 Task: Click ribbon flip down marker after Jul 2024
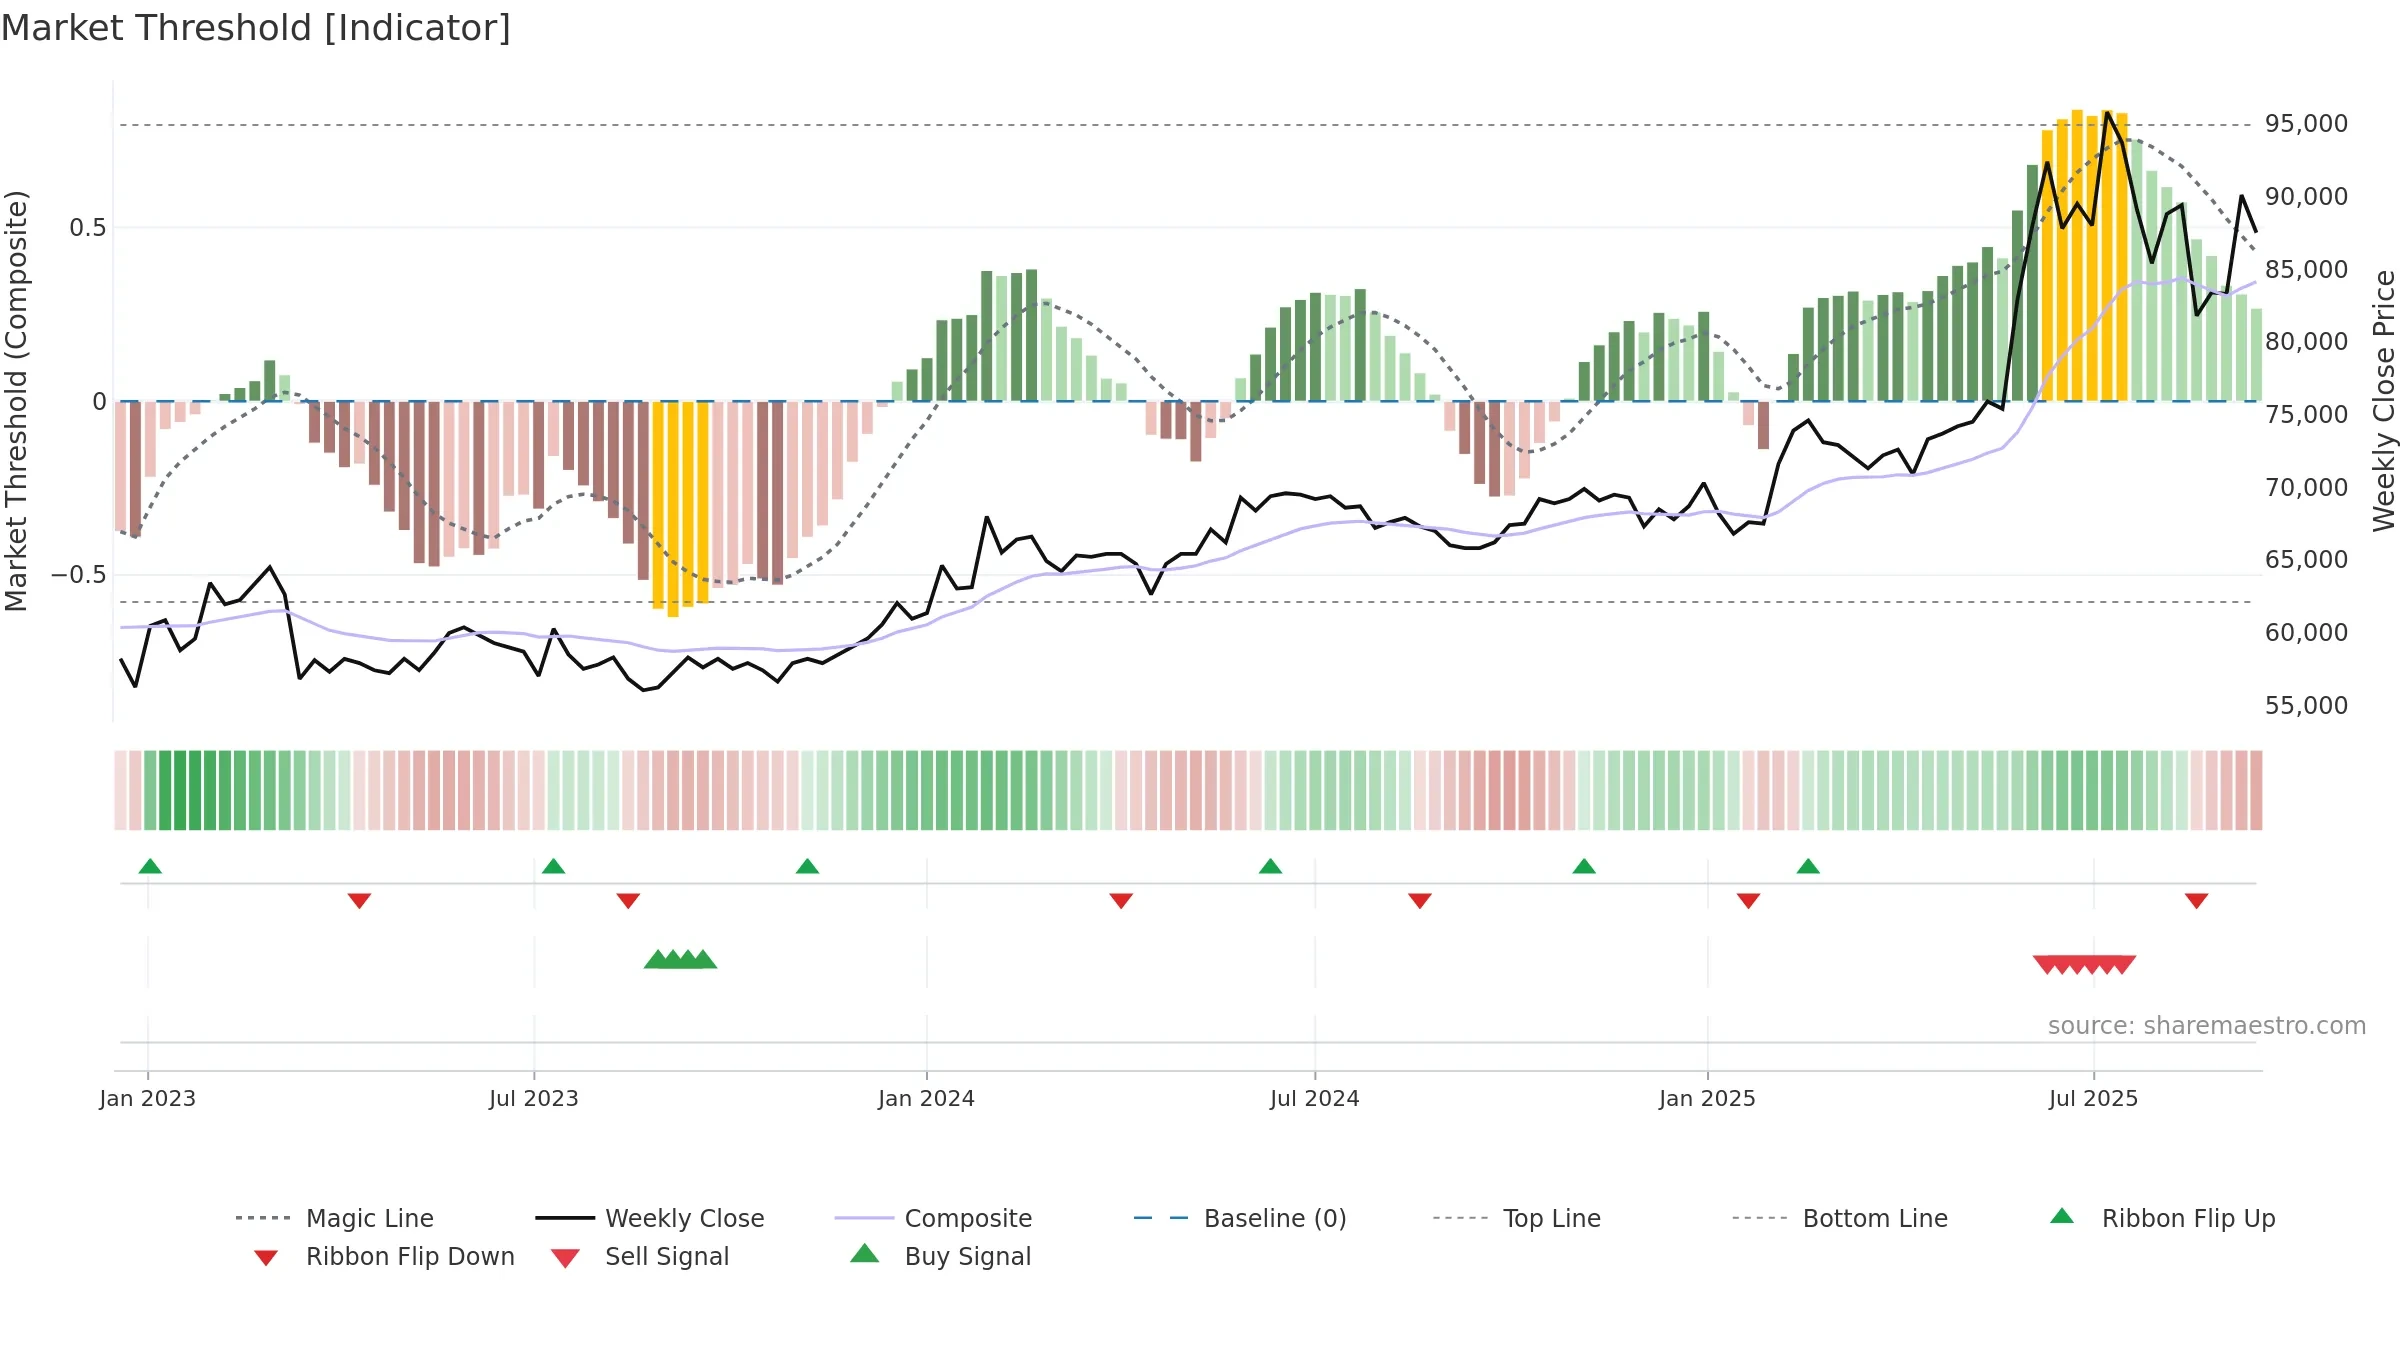(1420, 900)
